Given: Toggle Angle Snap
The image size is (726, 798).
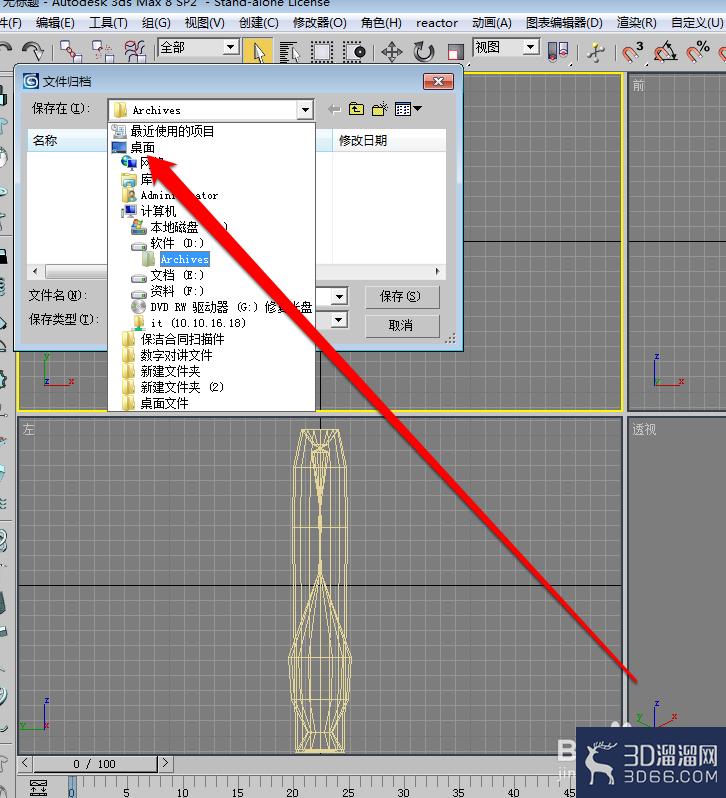Looking at the screenshot, I should pyautogui.click(x=665, y=52).
